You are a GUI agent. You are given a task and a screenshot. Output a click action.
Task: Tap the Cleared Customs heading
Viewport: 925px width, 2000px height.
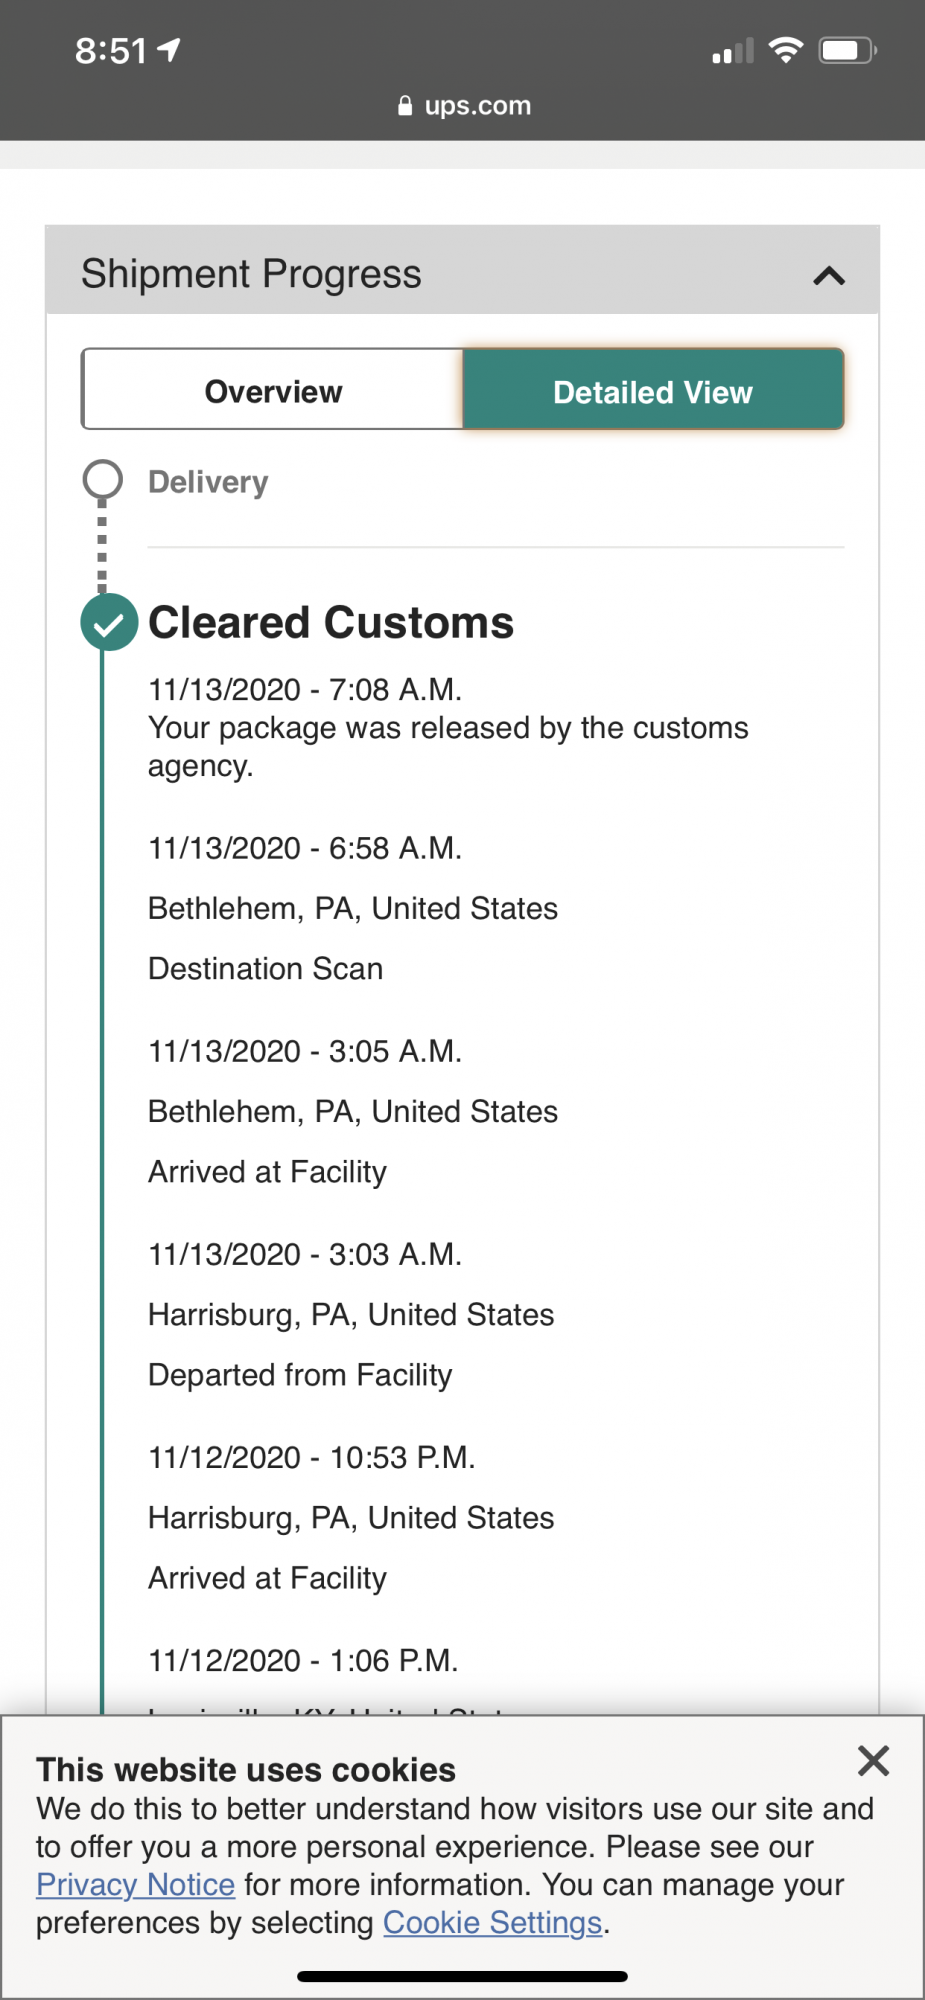click(330, 623)
